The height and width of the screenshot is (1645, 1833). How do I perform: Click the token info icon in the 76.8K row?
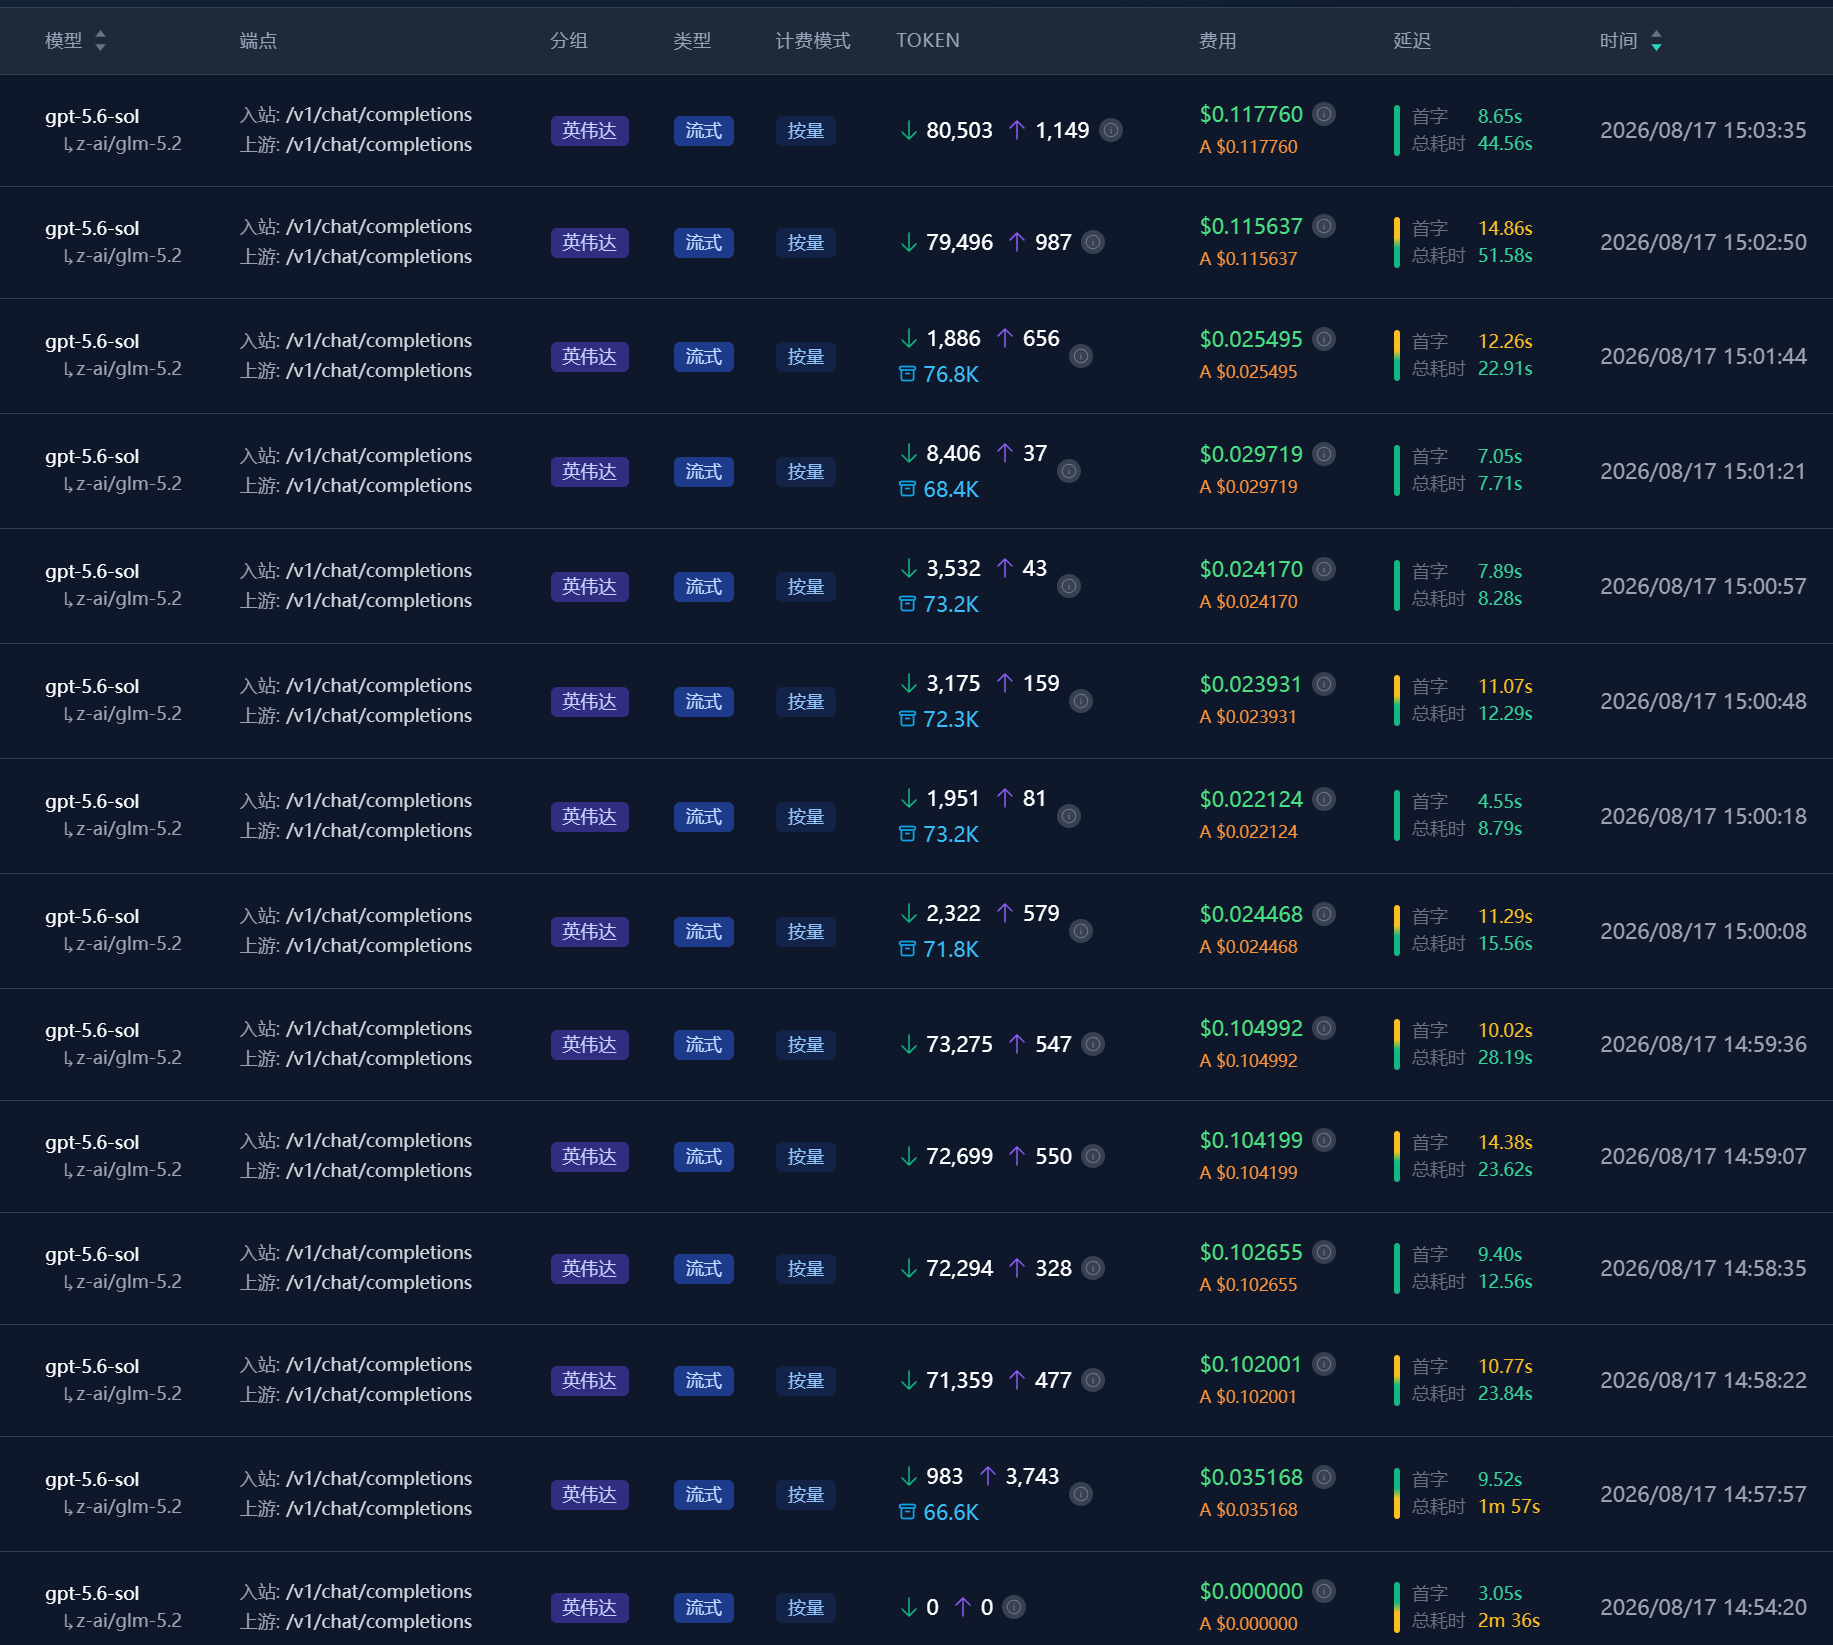coord(1081,356)
